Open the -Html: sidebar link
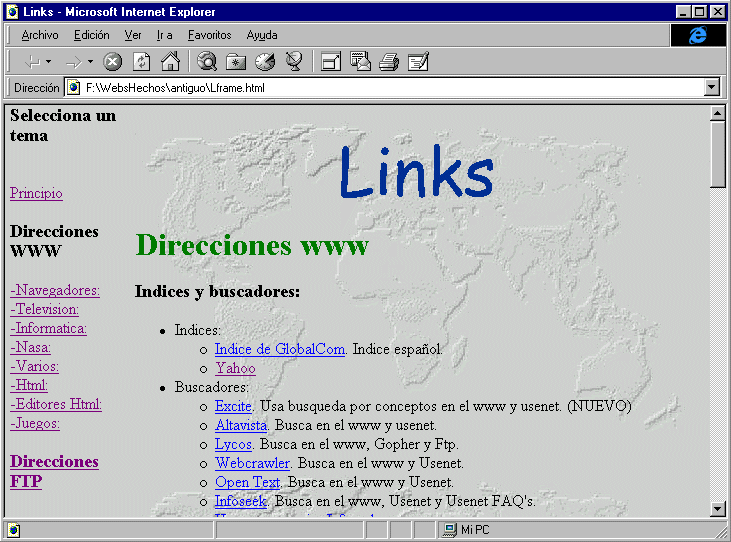The image size is (731, 542). tap(29, 385)
